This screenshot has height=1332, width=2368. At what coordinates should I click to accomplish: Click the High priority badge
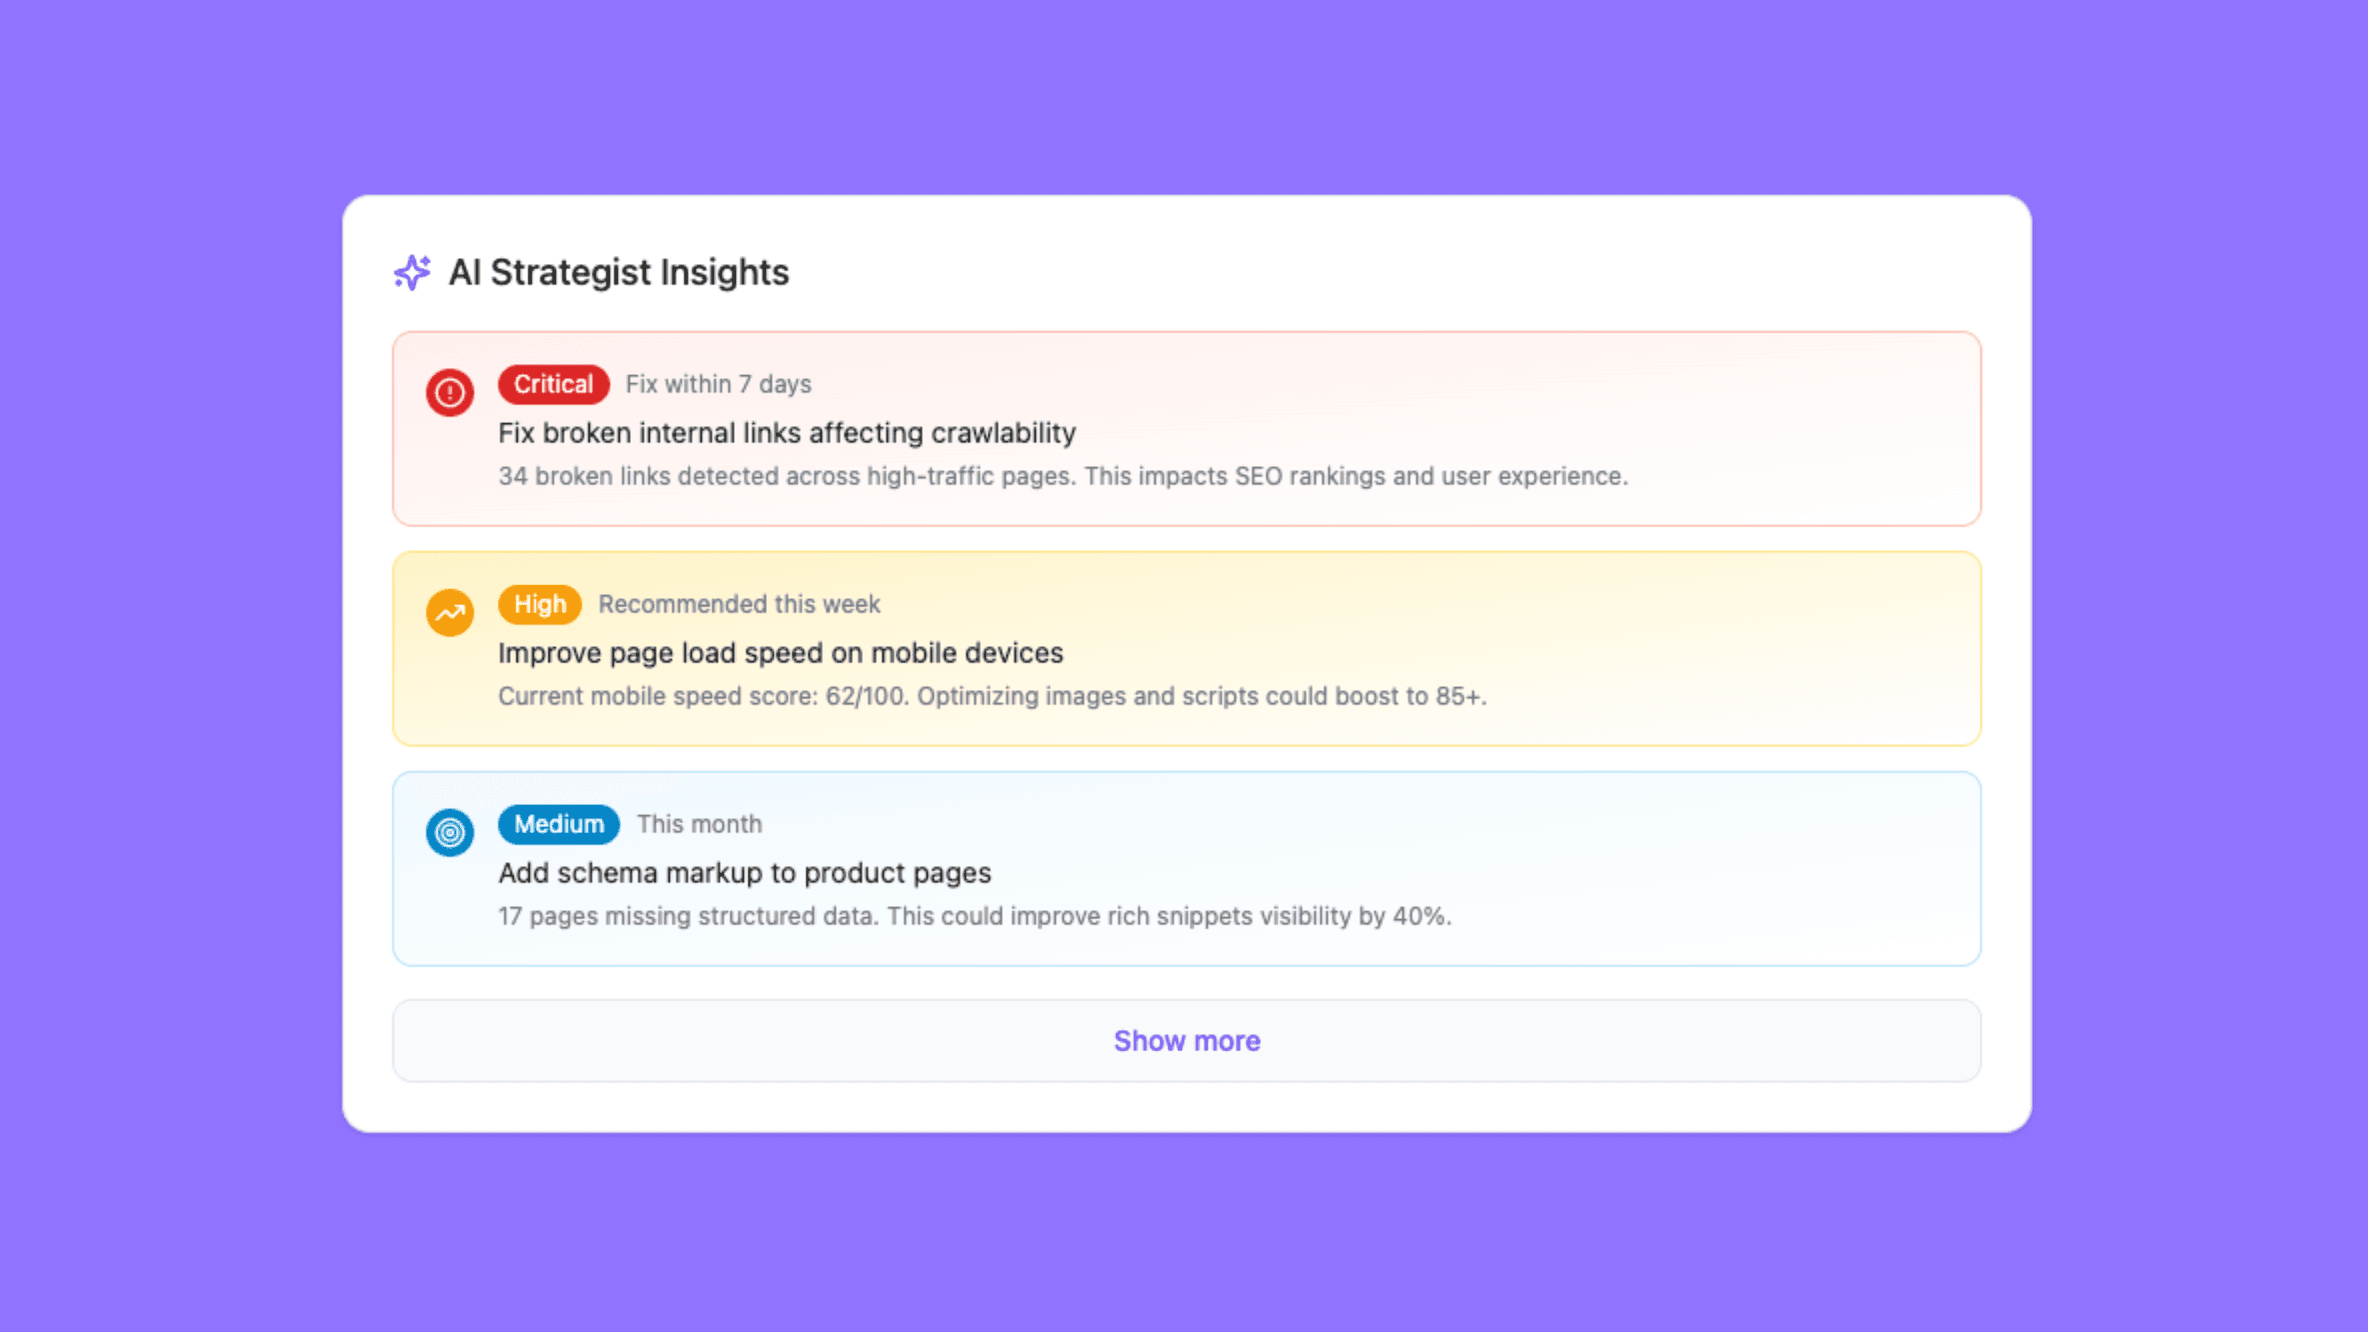[538, 604]
